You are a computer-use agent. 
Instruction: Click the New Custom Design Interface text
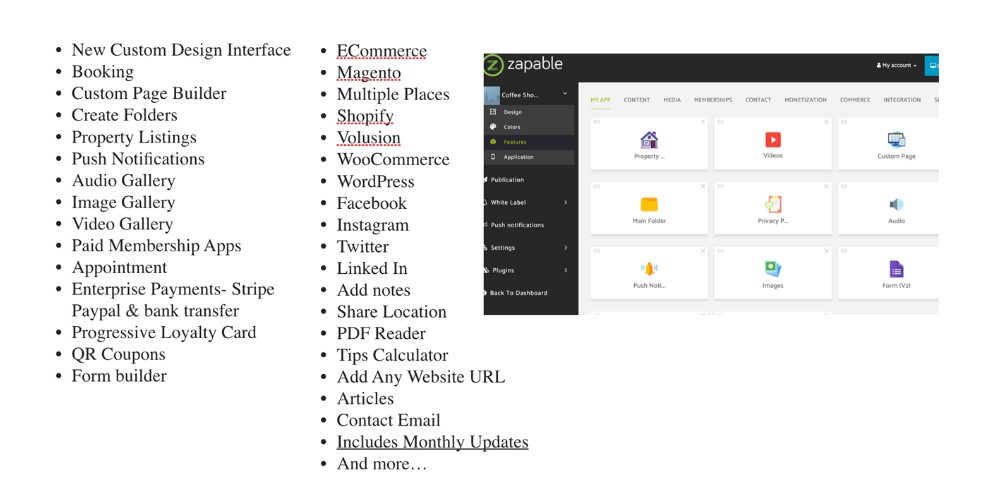click(181, 50)
